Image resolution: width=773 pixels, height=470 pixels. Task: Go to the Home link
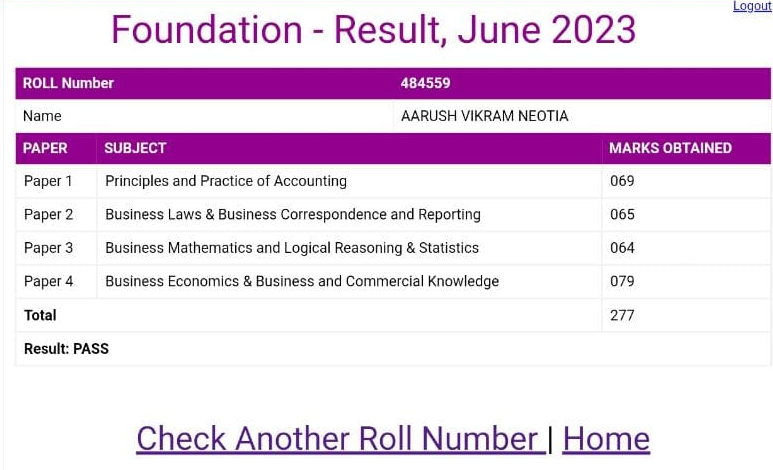(x=606, y=438)
